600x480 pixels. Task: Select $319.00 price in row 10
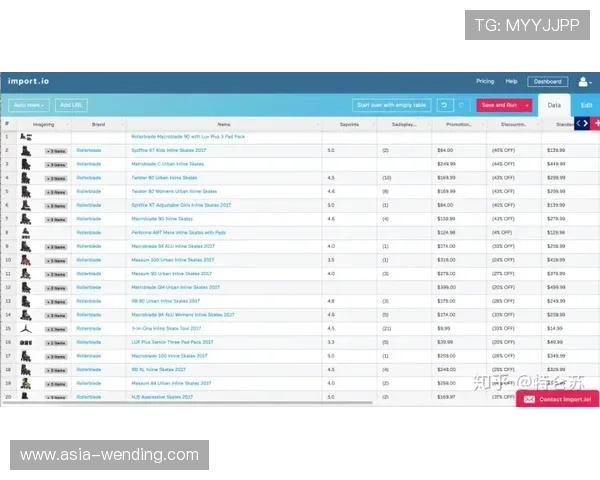(446, 260)
